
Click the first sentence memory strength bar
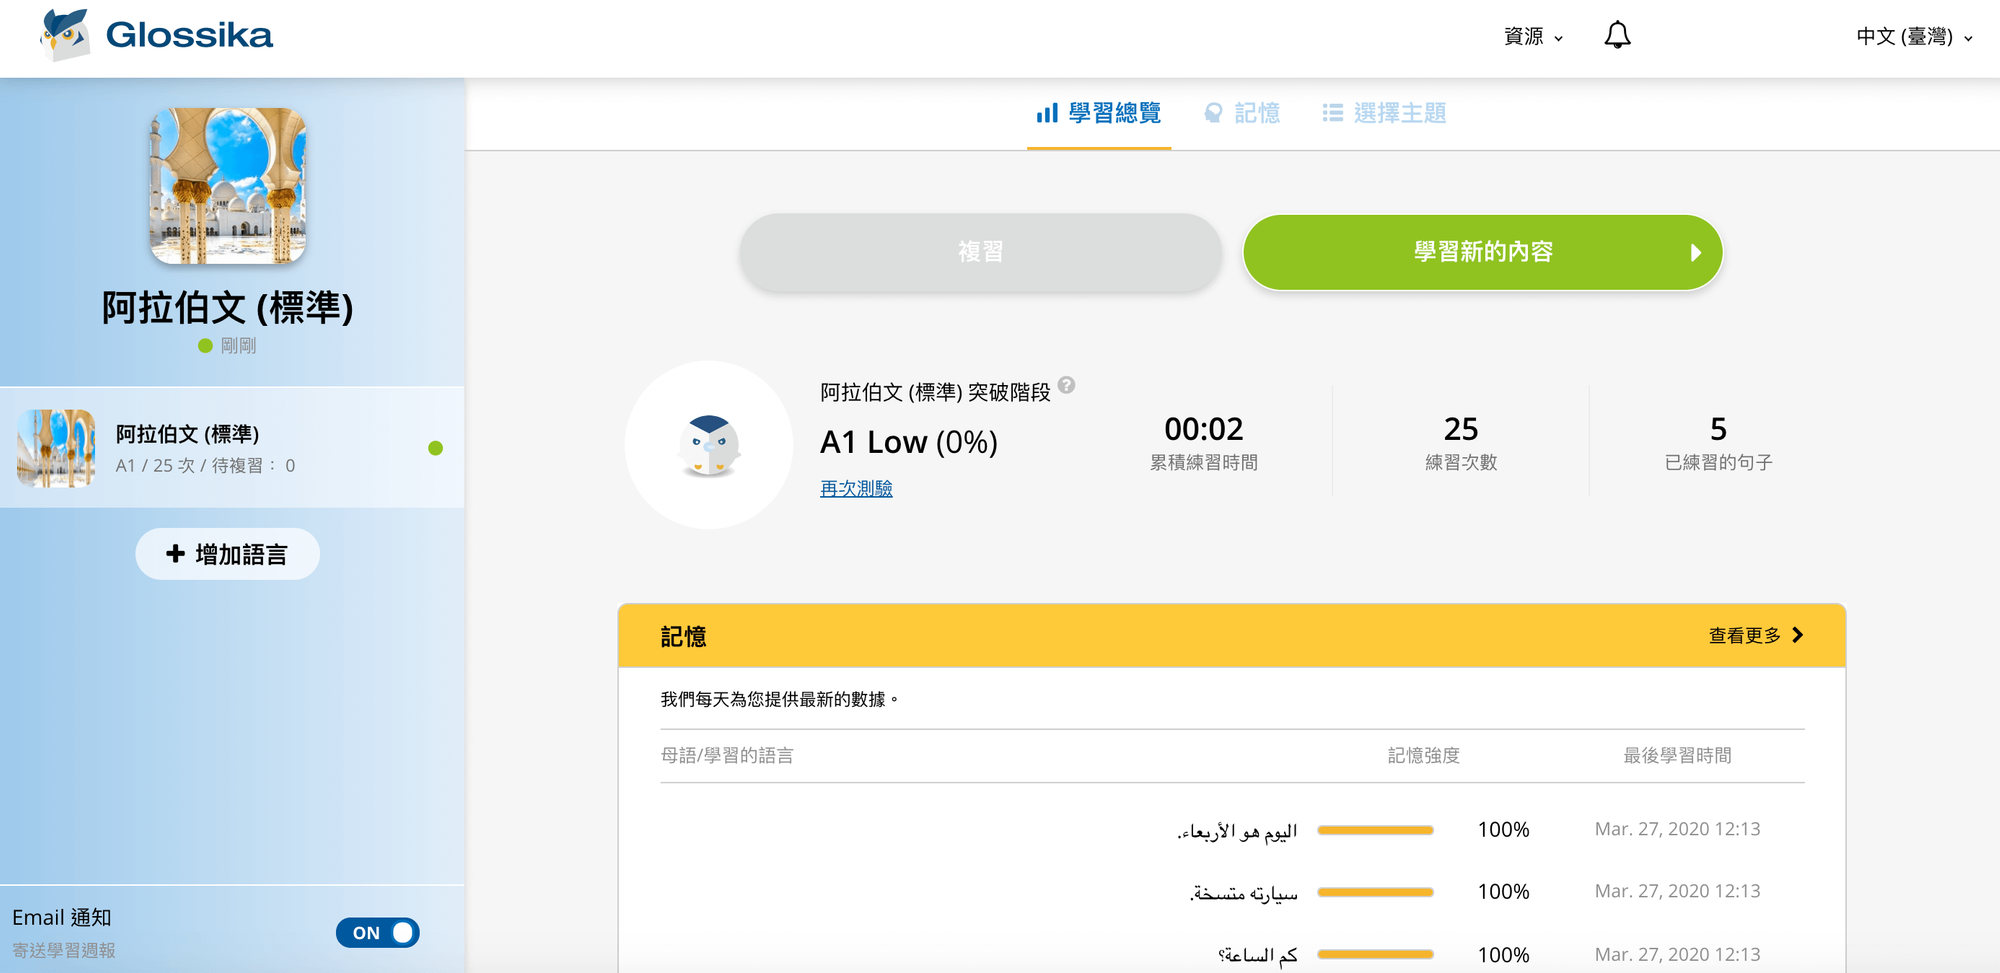click(x=1375, y=830)
